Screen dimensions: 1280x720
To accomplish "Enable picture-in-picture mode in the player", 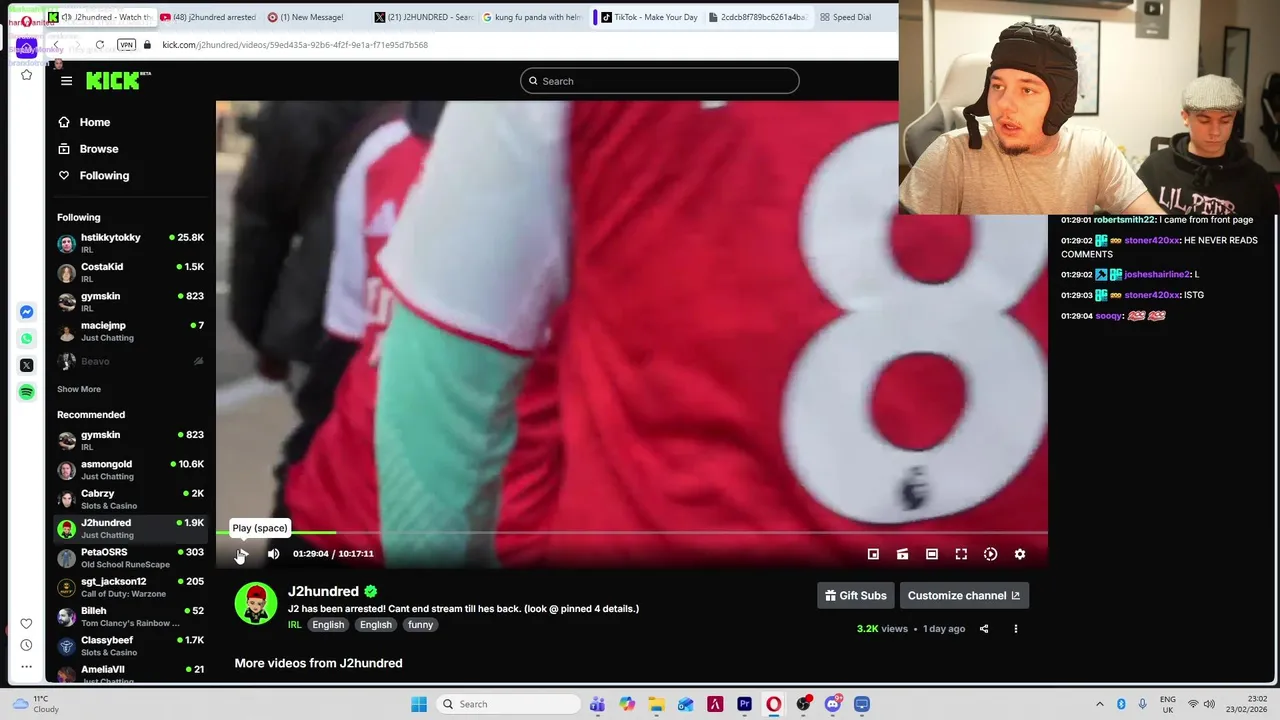I will tap(873, 554).
